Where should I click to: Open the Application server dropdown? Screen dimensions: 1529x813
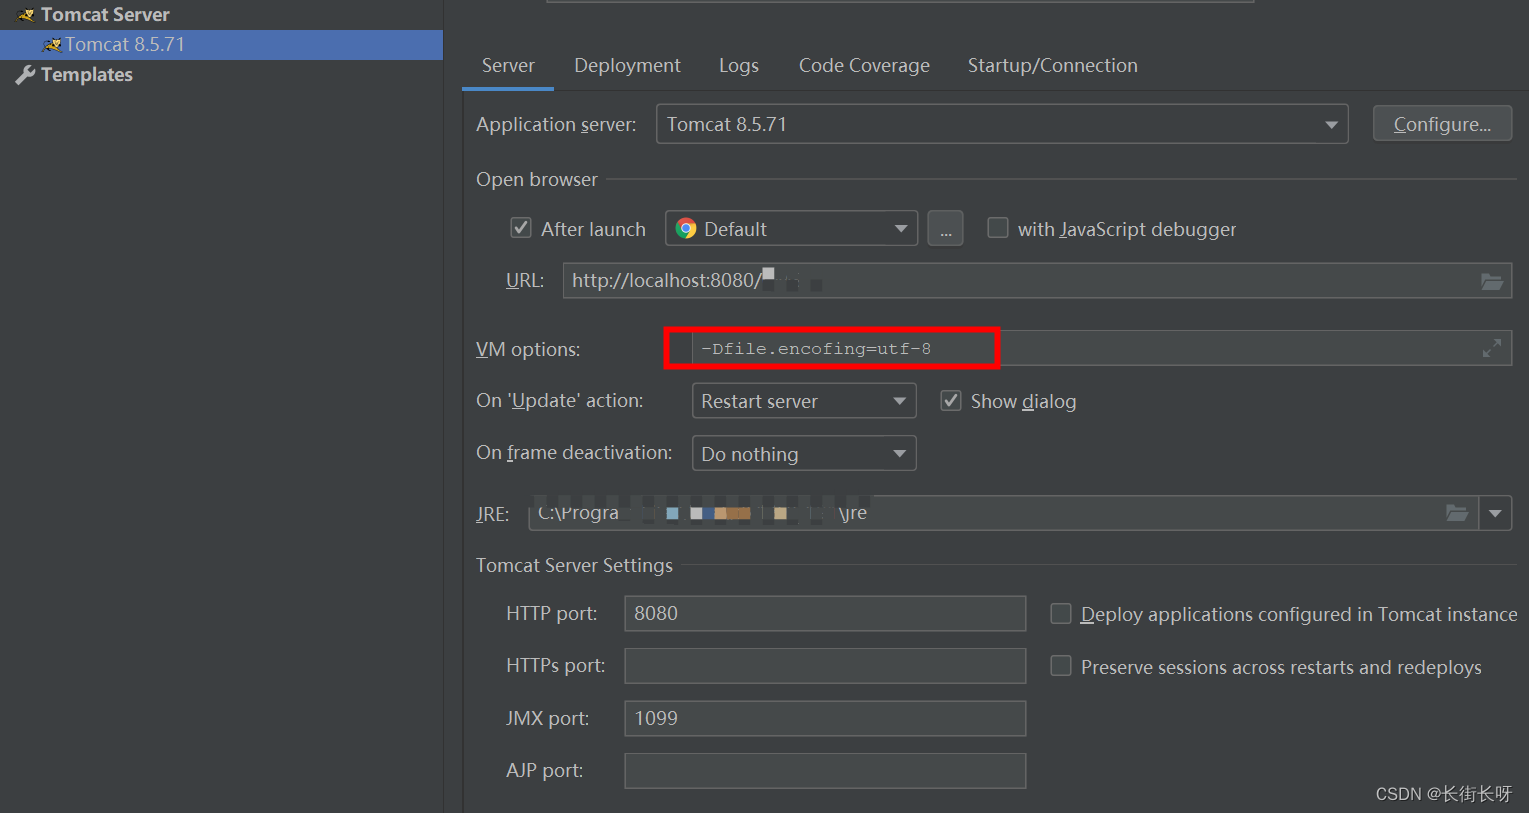tap(1002, 124)
